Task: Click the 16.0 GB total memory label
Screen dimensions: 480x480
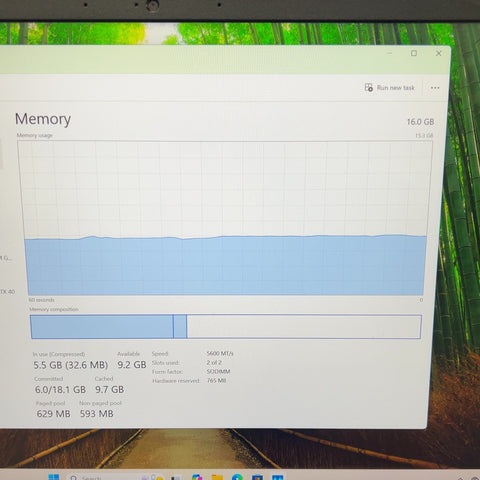Action: click(420, 122)
